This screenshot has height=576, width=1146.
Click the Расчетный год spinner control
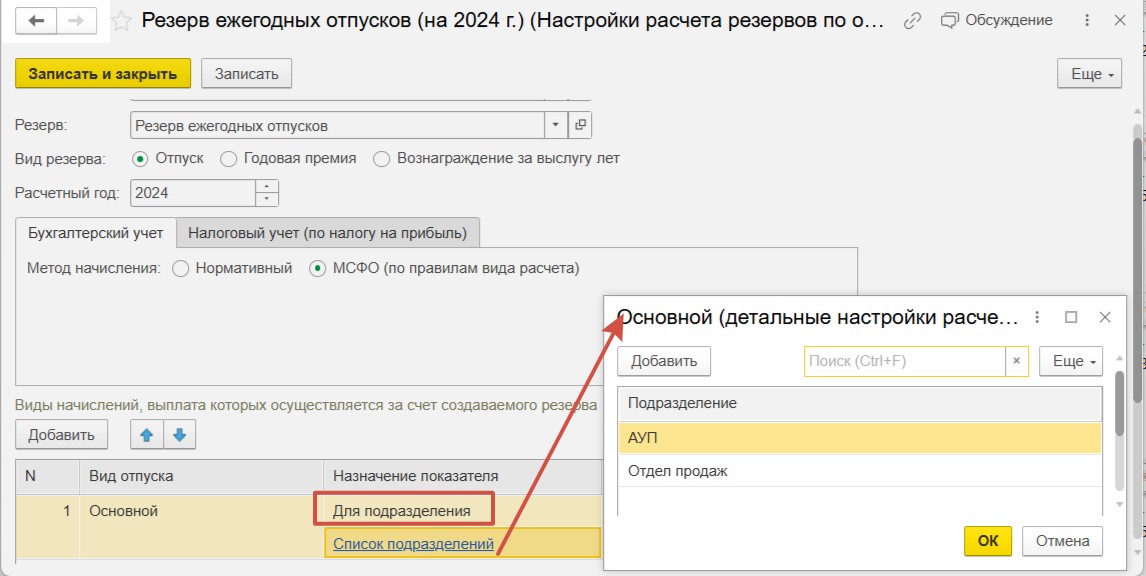coord(267,193)
